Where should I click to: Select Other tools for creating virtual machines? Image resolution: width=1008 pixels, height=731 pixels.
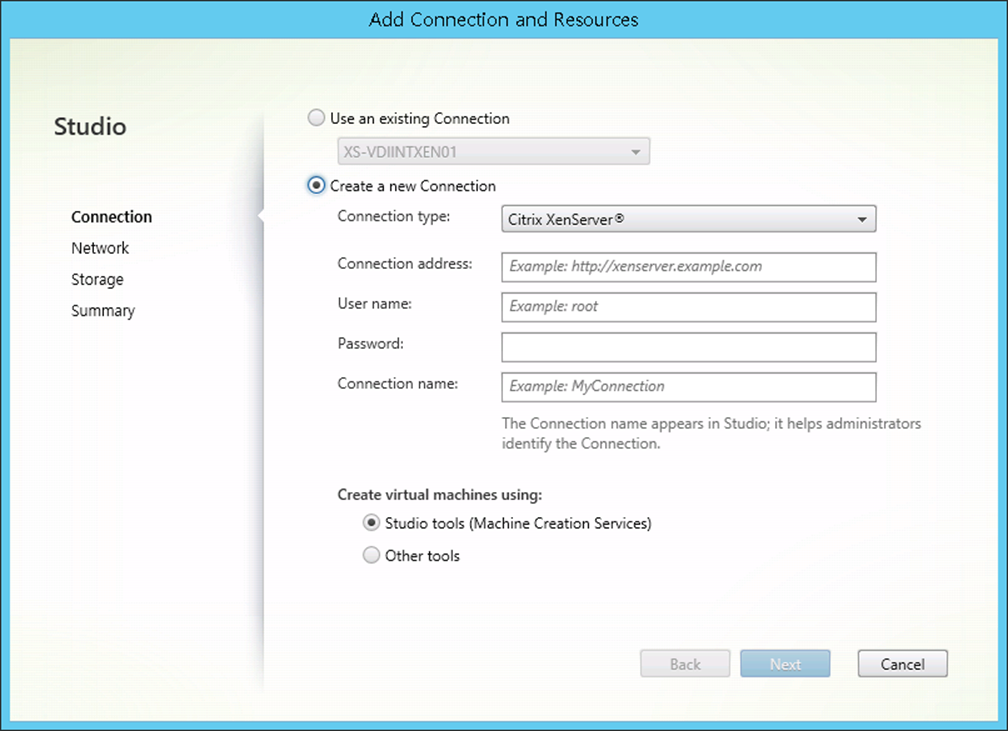371,555
